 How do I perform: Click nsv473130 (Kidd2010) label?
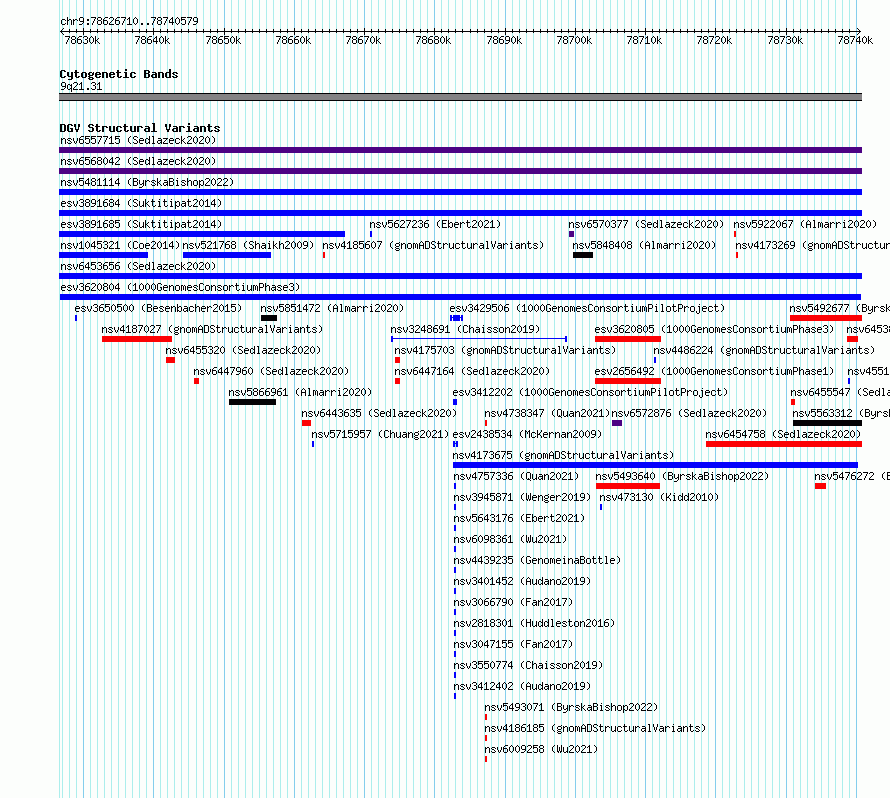[x=659, y=497]
